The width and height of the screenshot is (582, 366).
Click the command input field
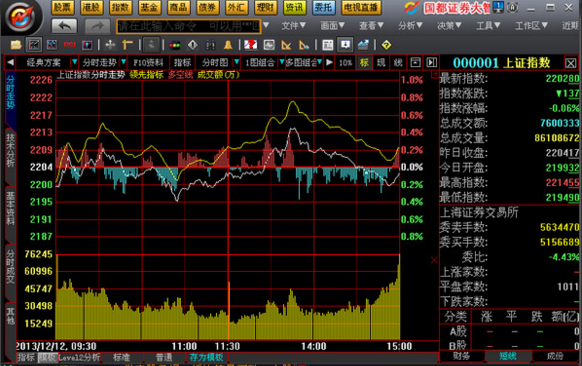(189, 26)
